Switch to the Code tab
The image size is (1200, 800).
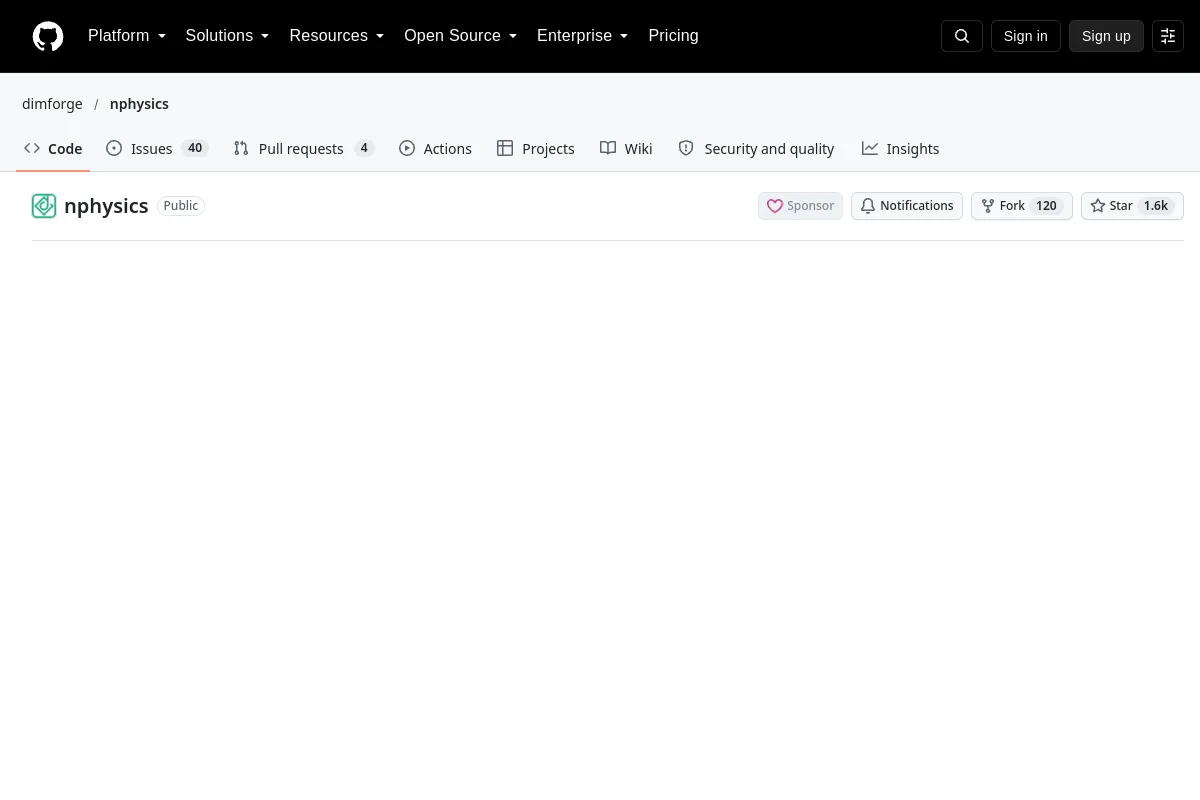[x=53, y=148]
